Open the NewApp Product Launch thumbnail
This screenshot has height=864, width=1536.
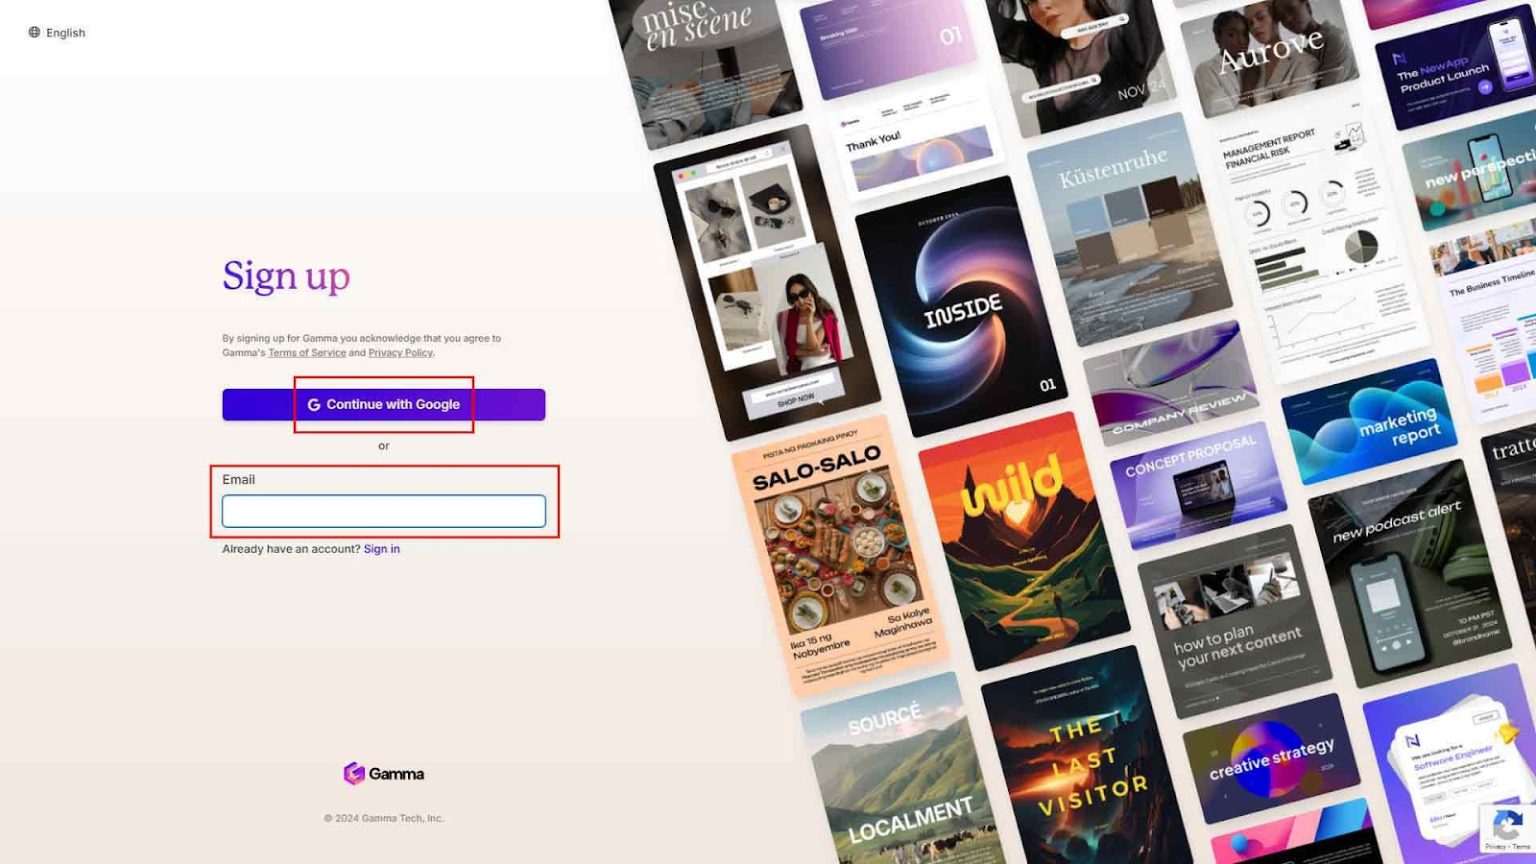tap(1455, 68)
